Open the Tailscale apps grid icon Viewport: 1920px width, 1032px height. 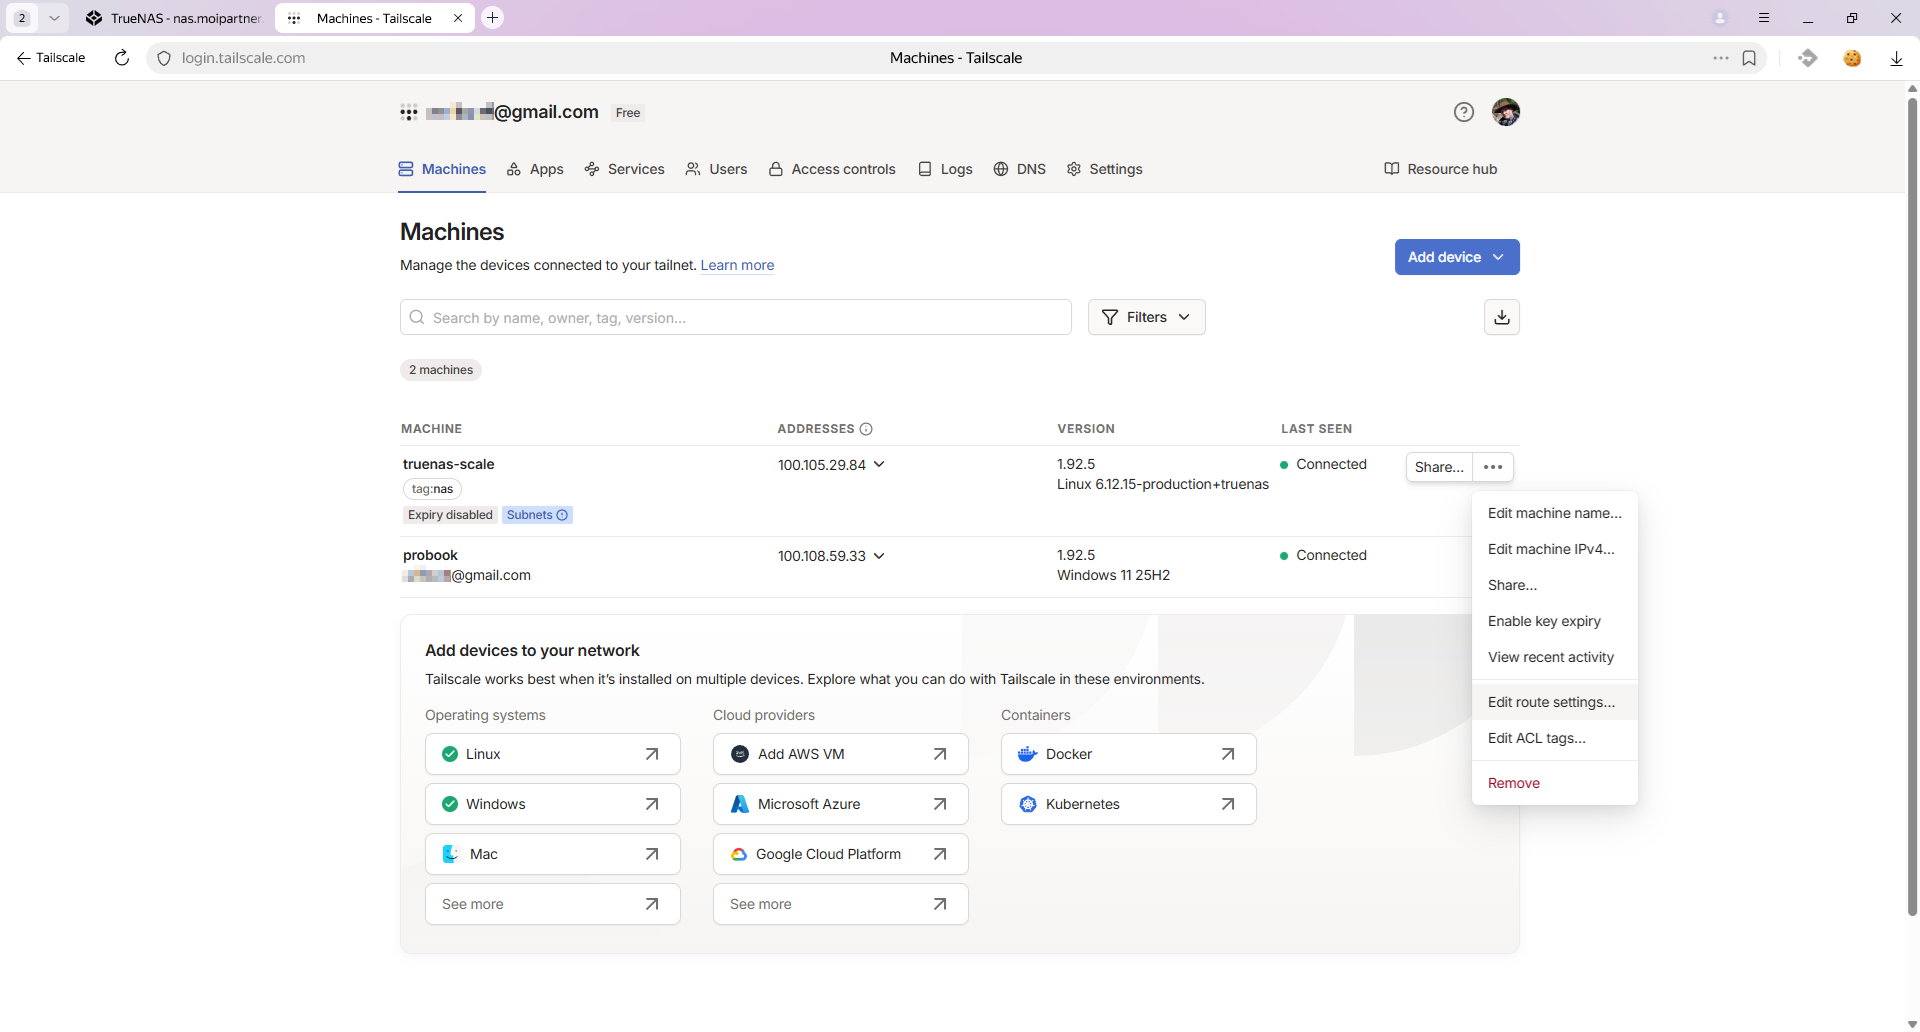click(408, 112)
